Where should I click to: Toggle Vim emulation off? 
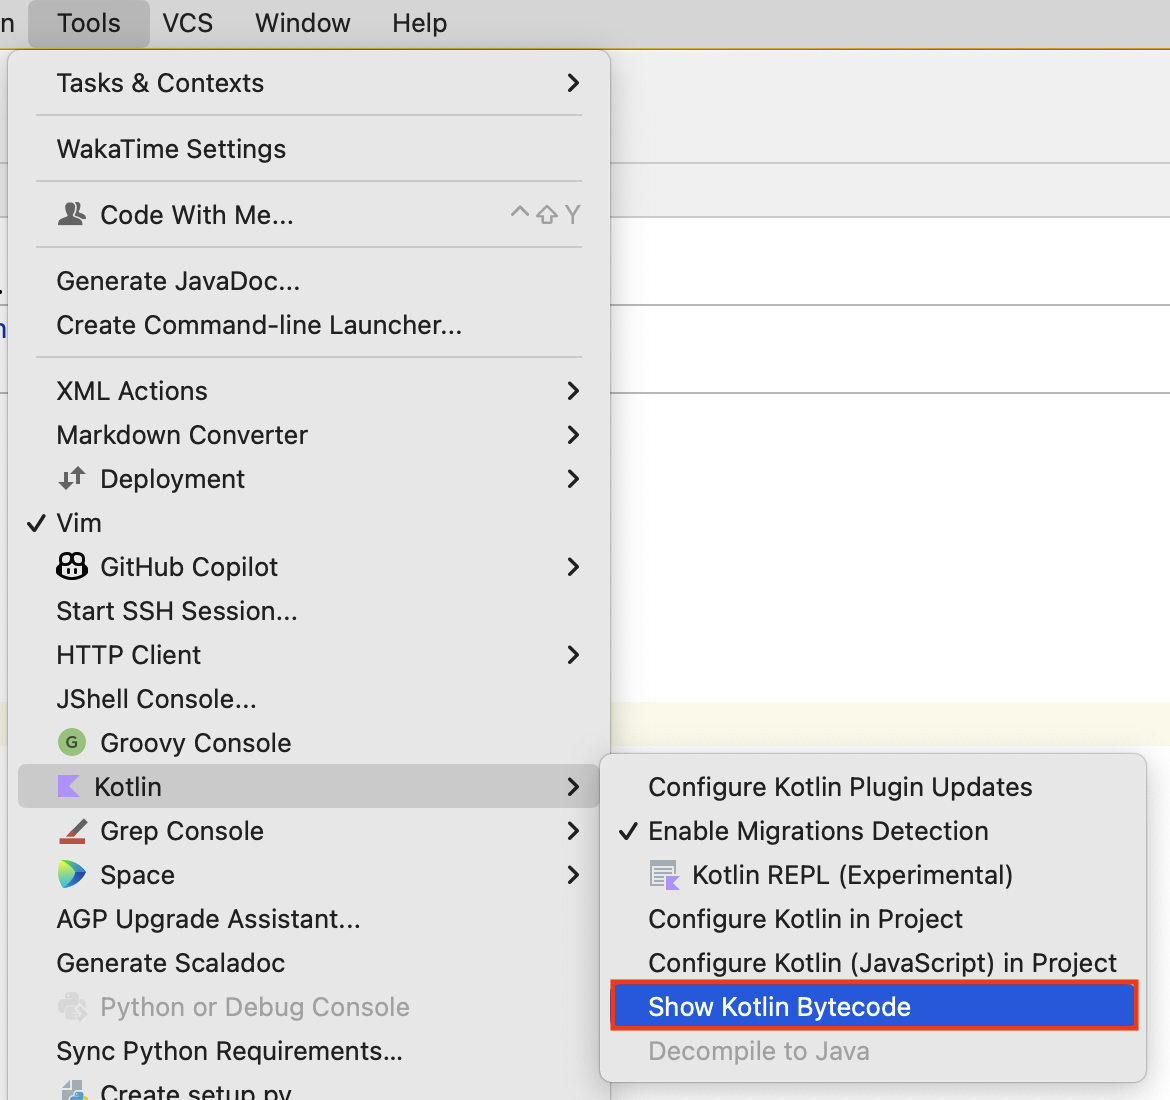78,522
